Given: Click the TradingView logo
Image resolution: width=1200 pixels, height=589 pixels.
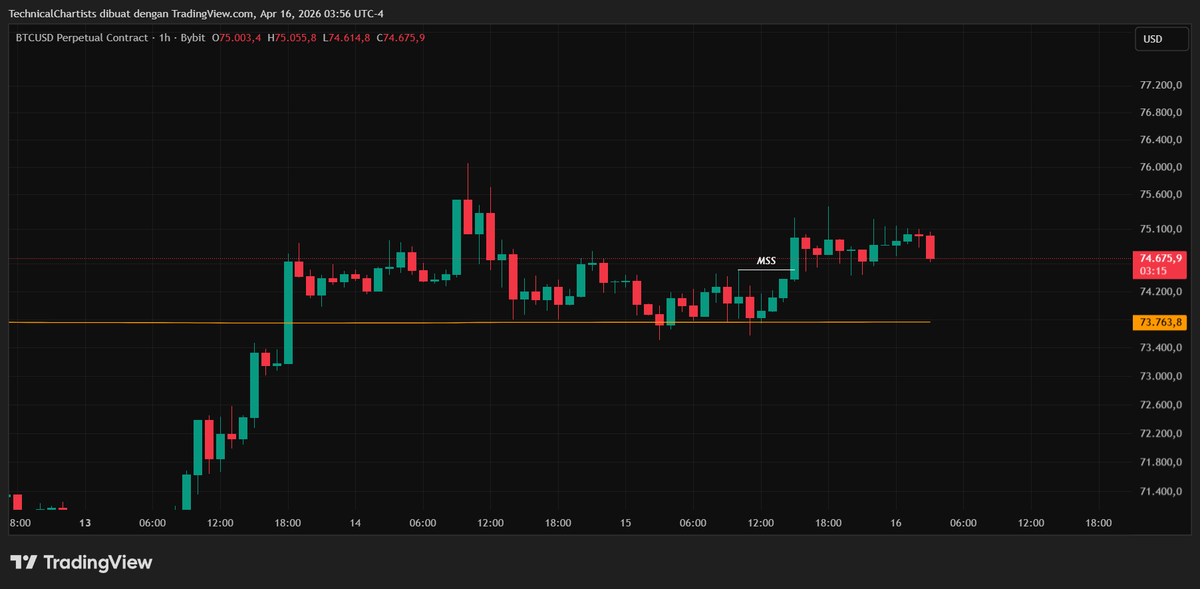Looking at the screenshot, I should pyautogui.click(x=81, y=563).
